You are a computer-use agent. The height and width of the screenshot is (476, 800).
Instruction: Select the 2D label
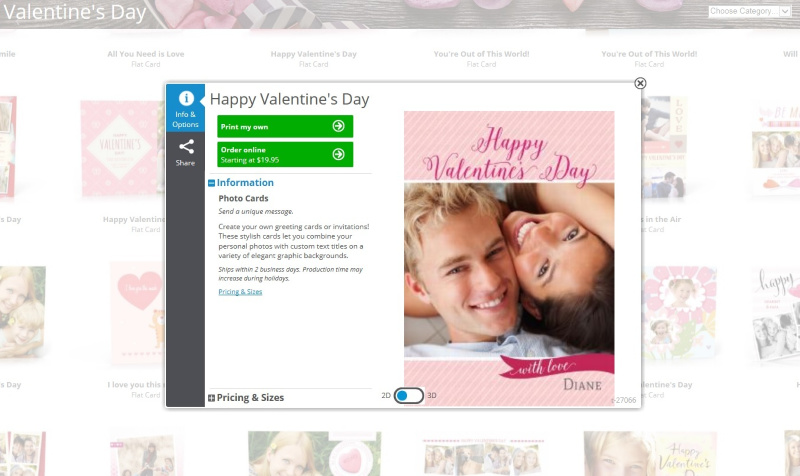(x=386, y=395)
